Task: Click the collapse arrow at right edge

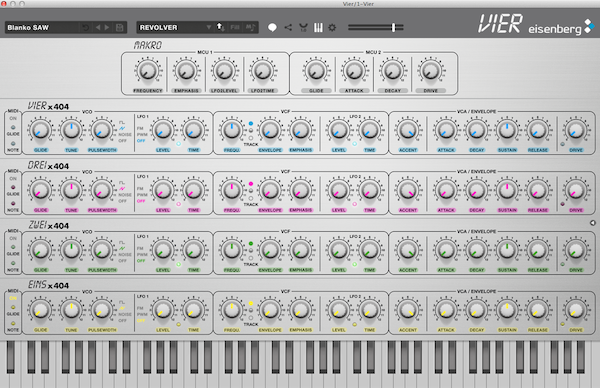Action: coord(592,223)
